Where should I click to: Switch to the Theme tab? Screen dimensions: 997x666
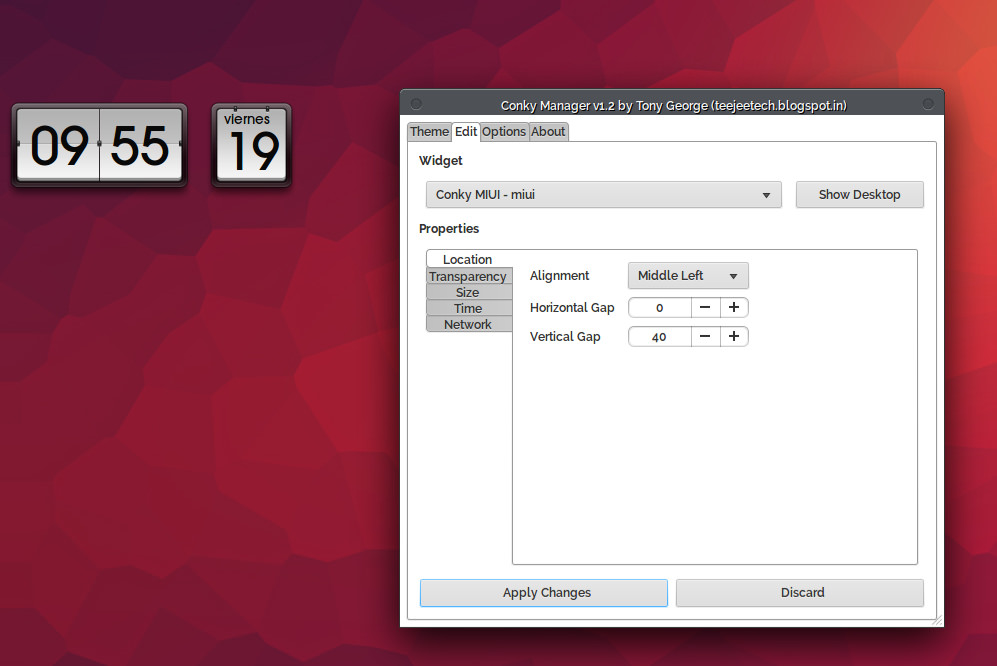point(429,132)
